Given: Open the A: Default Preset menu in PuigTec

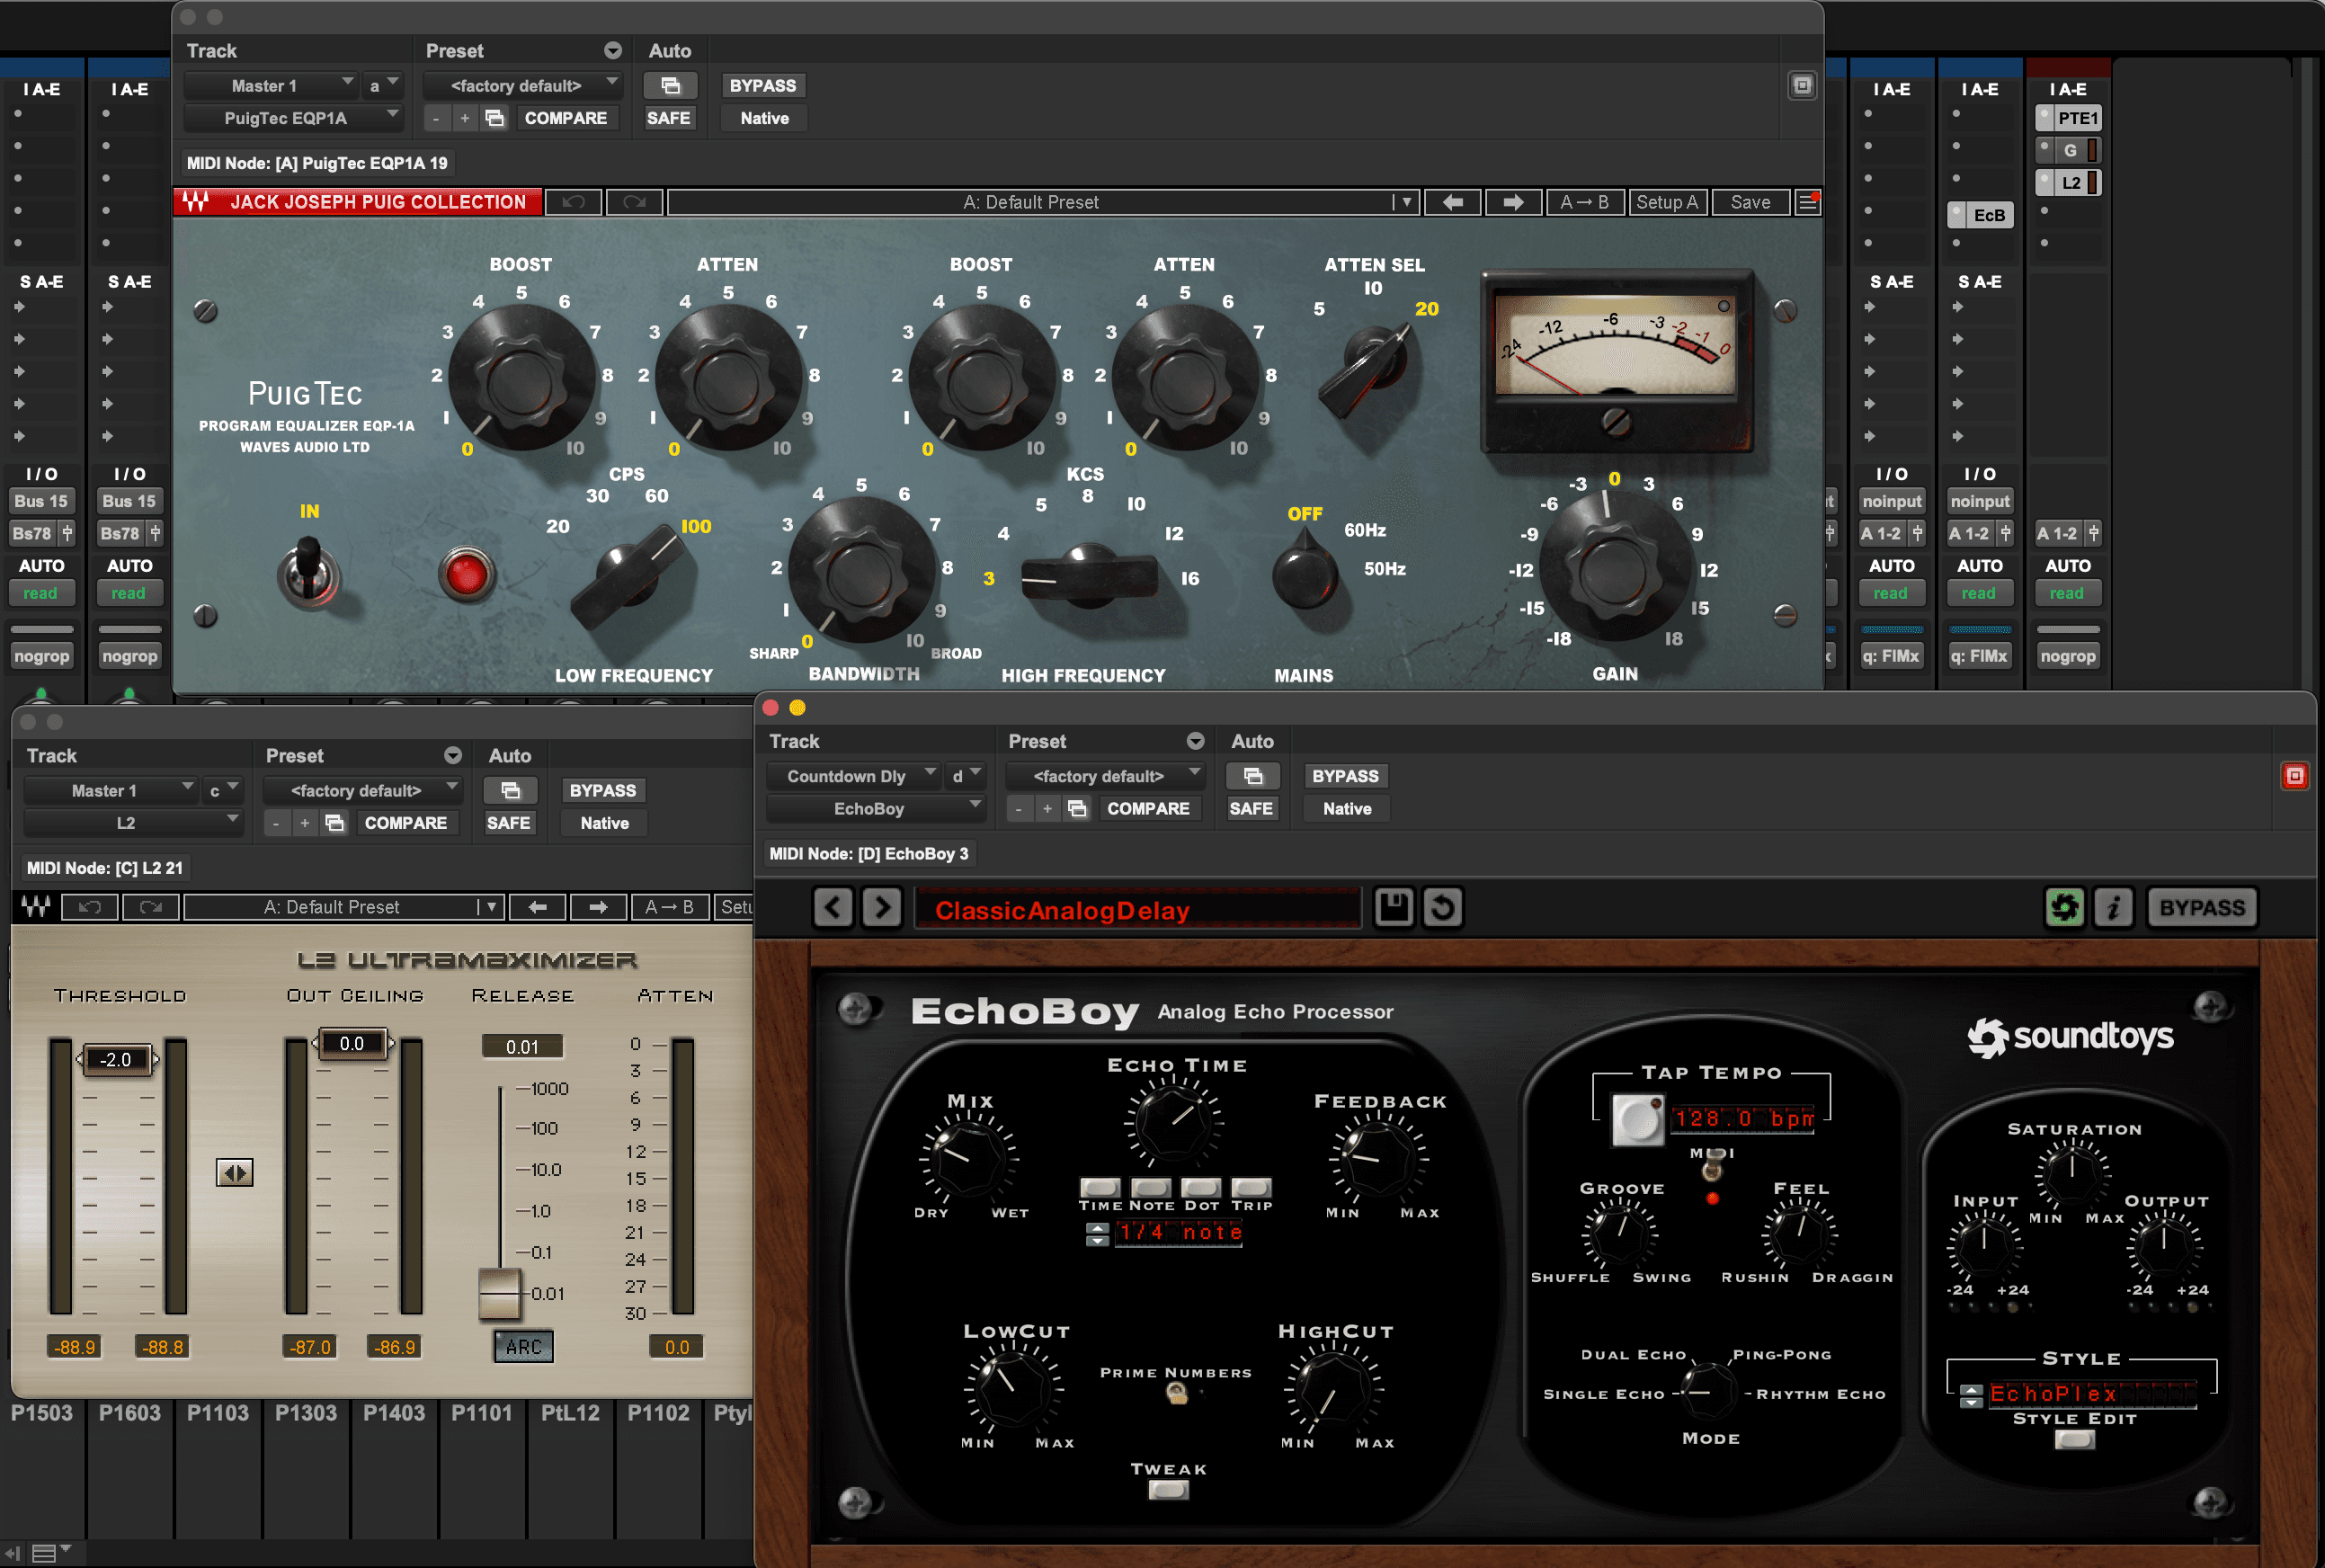Looking at the screenshot, I should pyautogui.click(x=1044, y=202).
